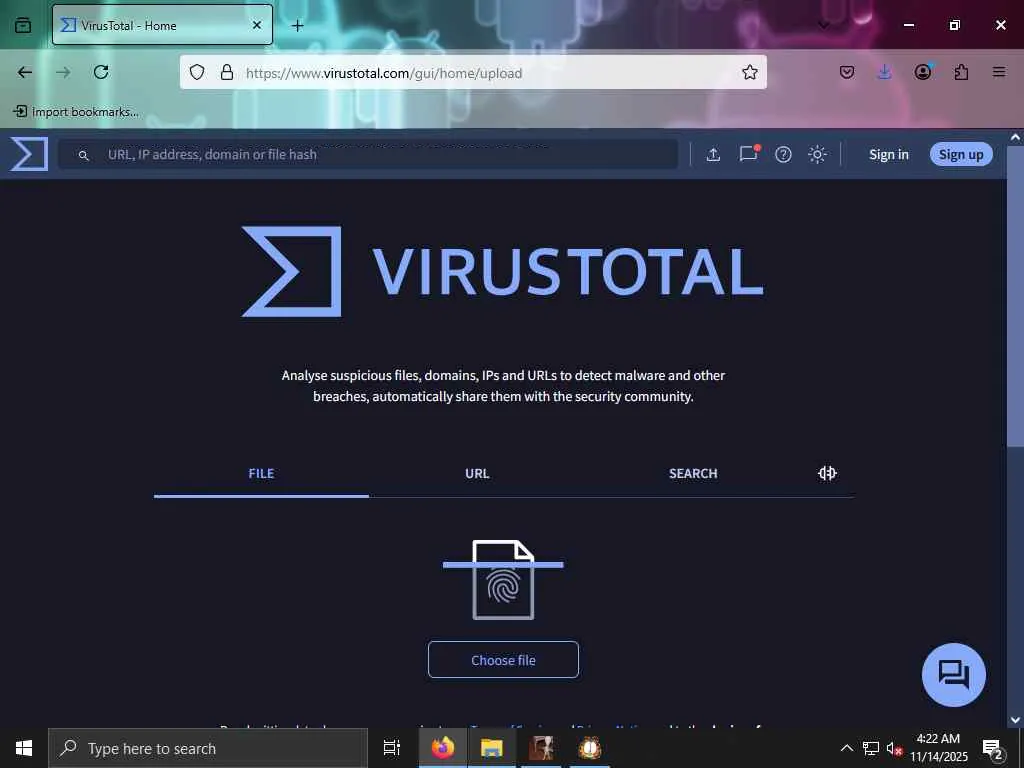This screenshot has width=1024, height=768.
Task: Open the chat support bubble
Action: coord(953,675)
